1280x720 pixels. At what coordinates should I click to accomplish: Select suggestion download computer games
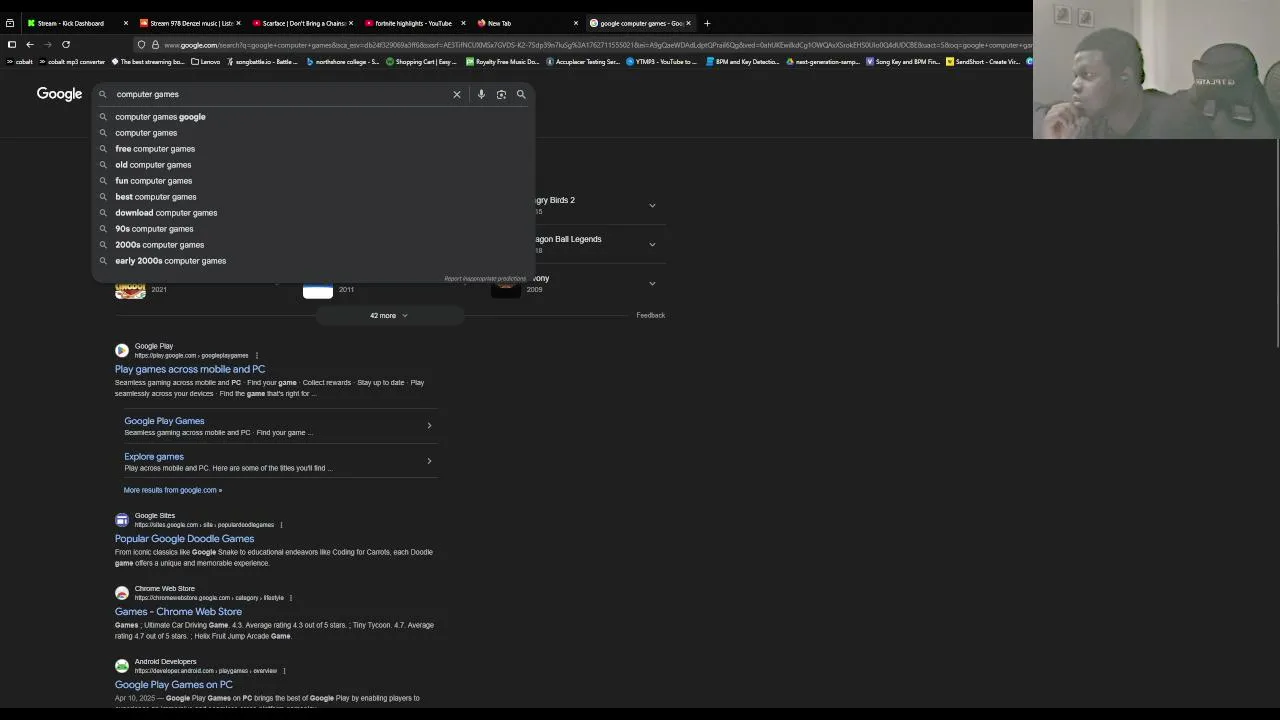312,213
